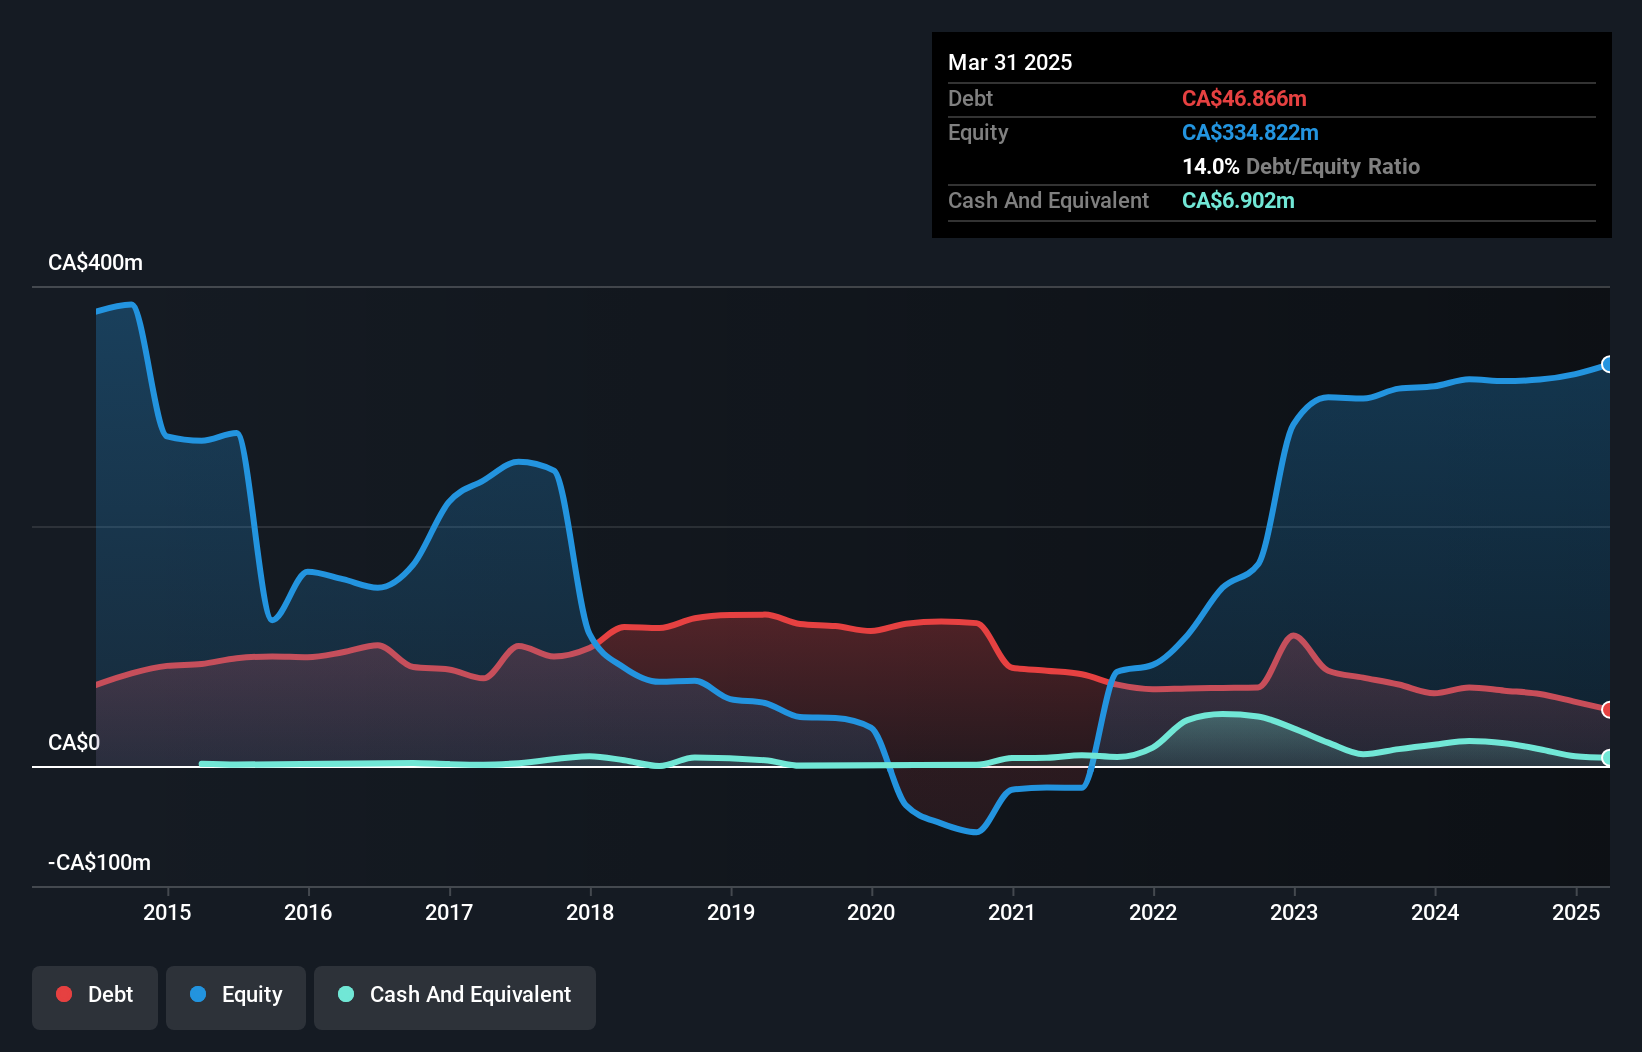
Task: Toggle the Equity series legend button
Action: point(236,997)
